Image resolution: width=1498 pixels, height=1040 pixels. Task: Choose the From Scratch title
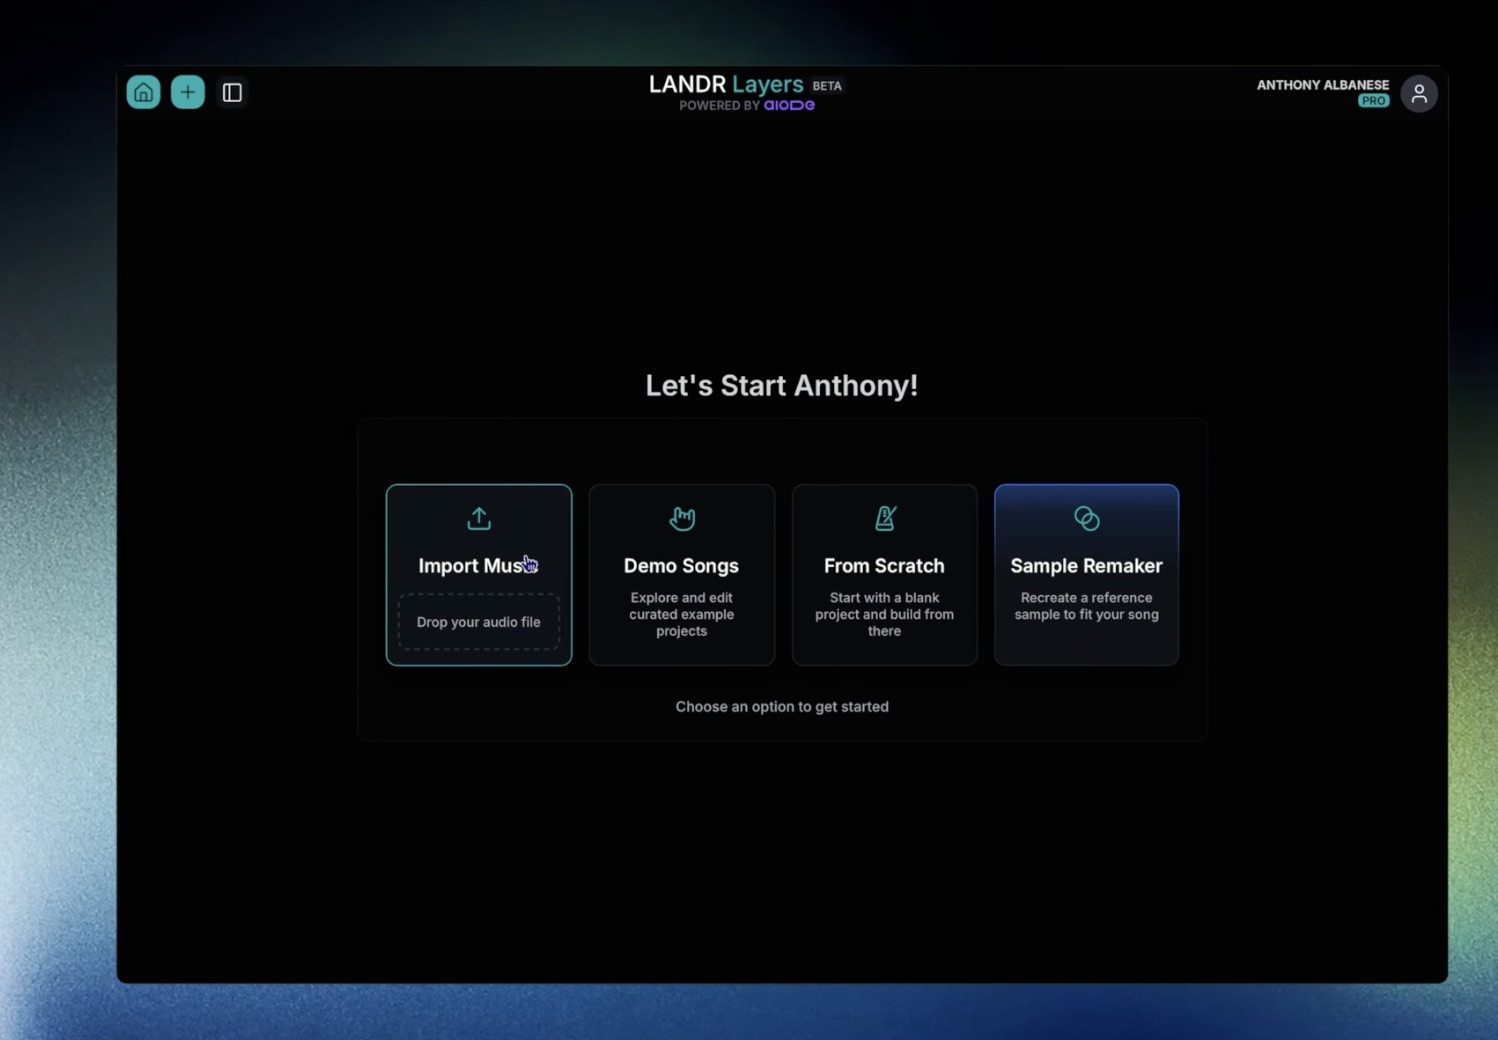(884, 565)
